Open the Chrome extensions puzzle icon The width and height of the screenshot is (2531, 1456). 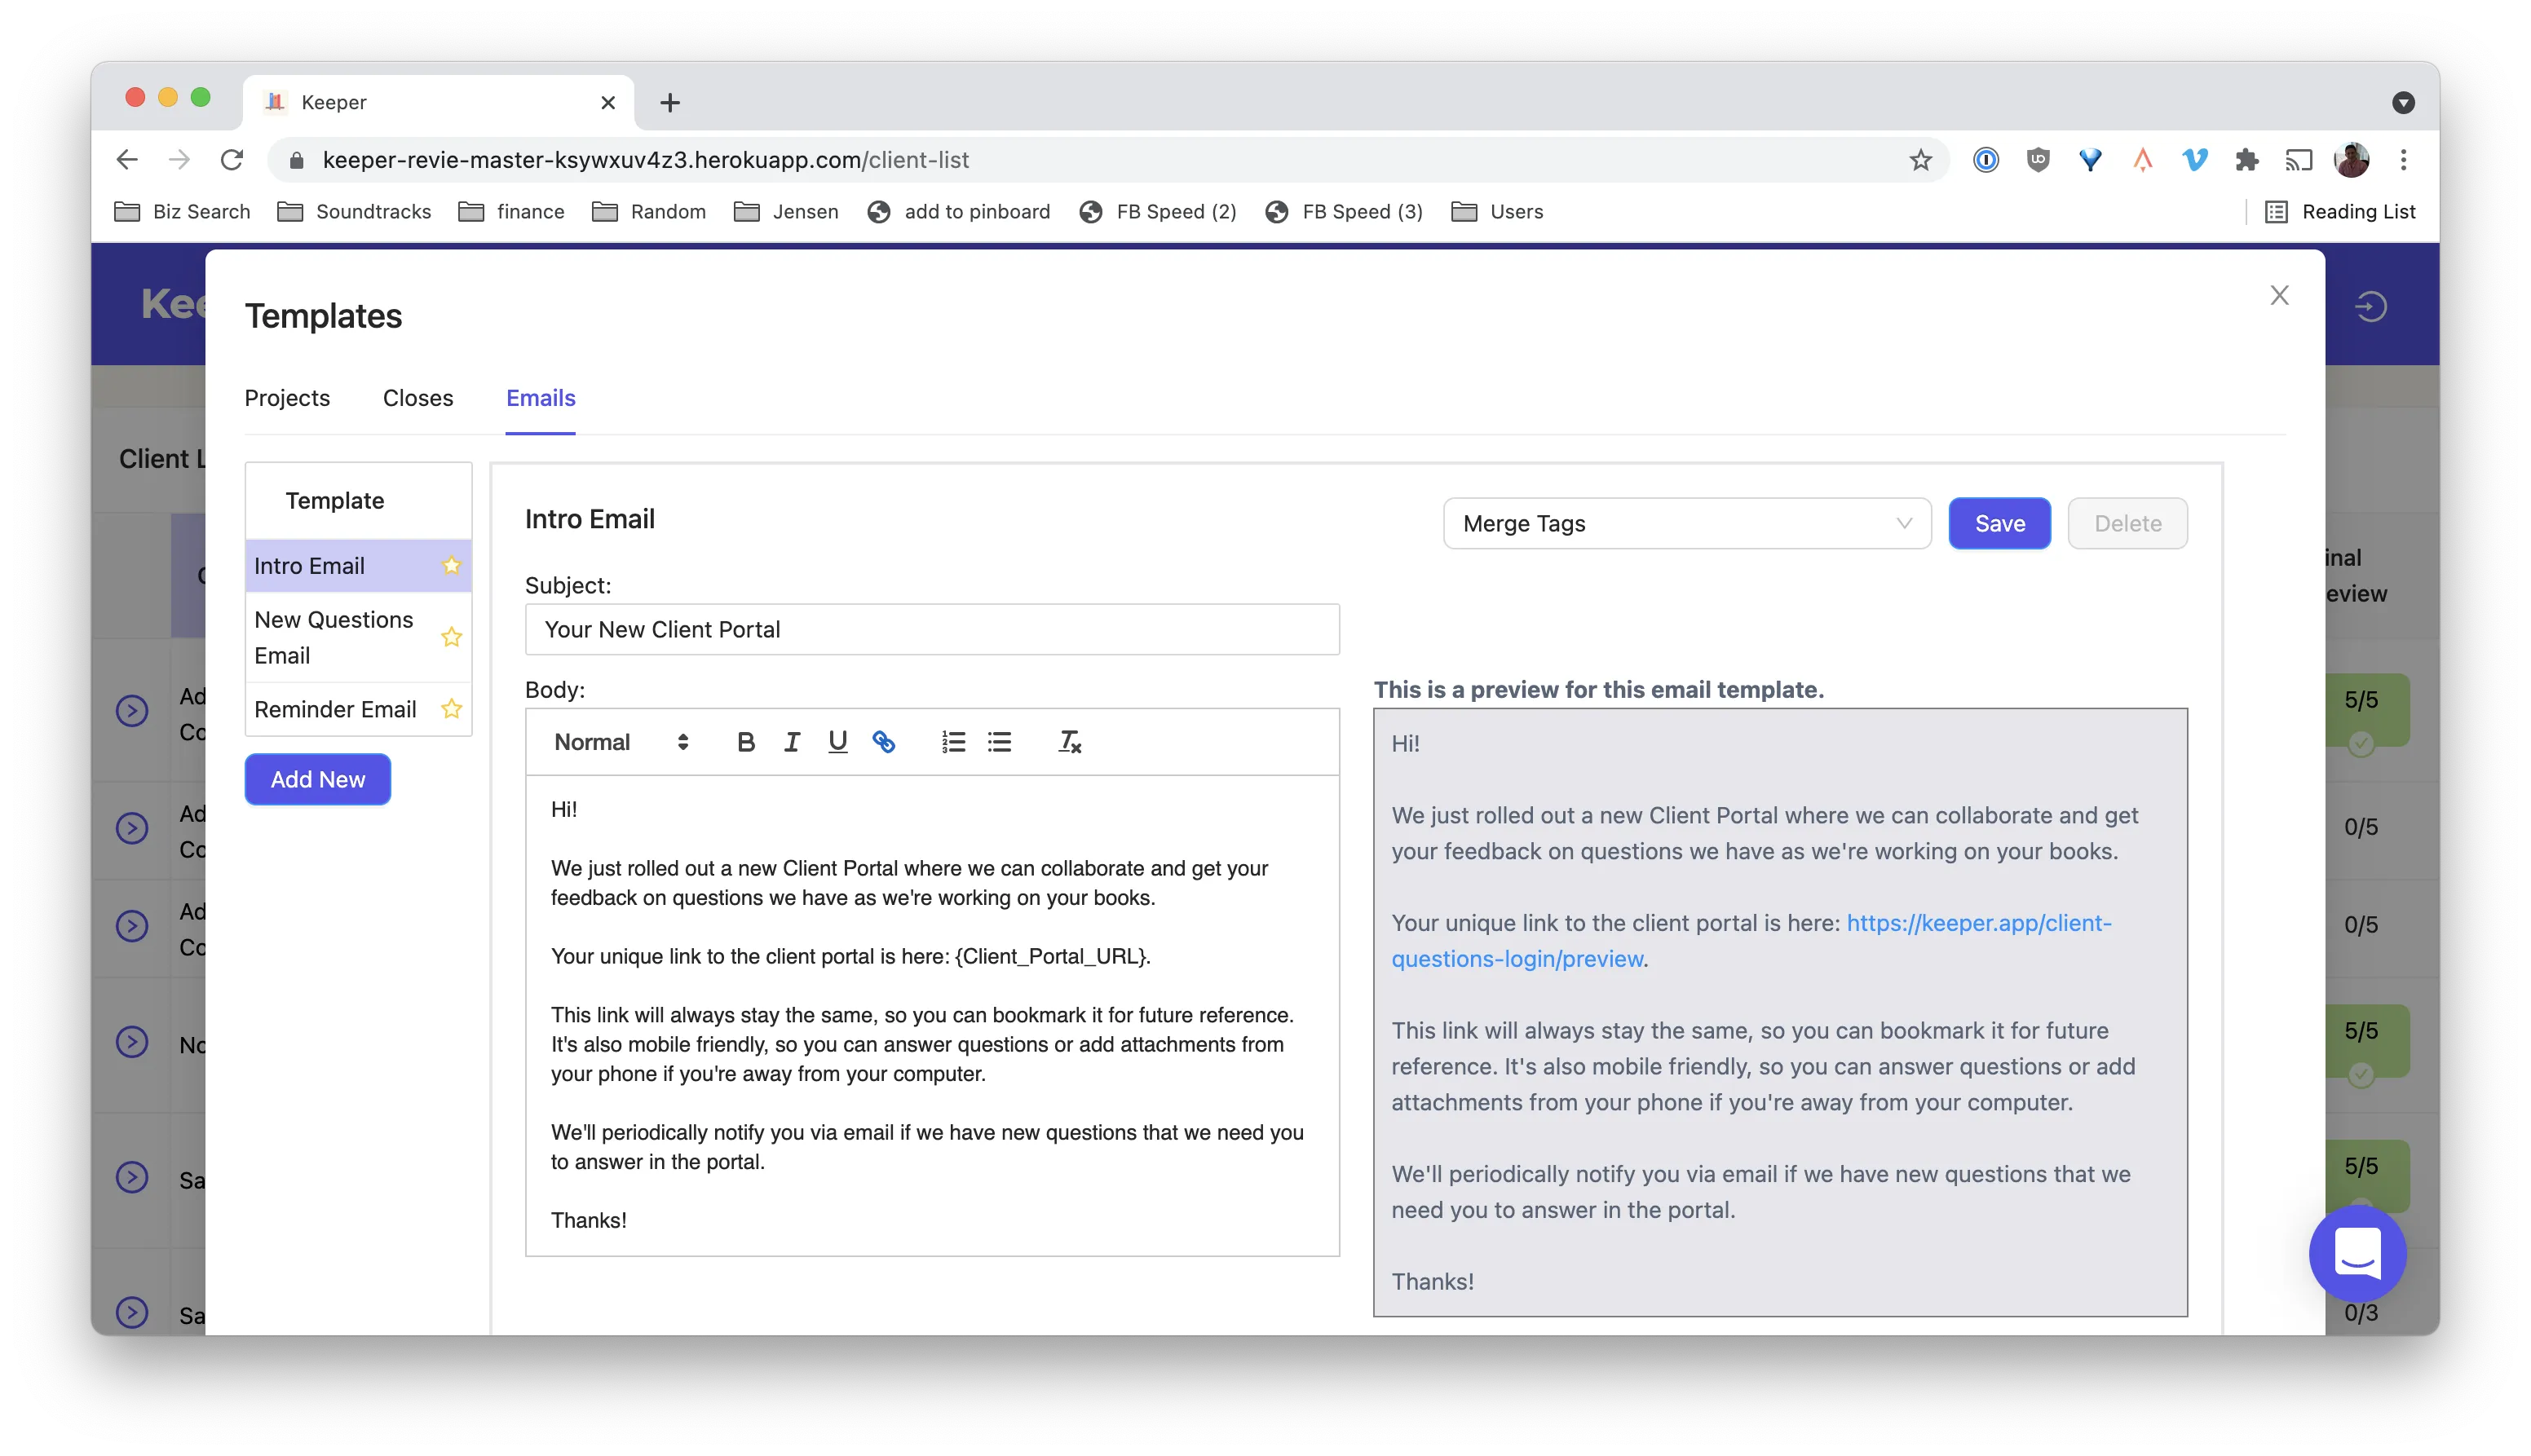(x=2246, y=160)
